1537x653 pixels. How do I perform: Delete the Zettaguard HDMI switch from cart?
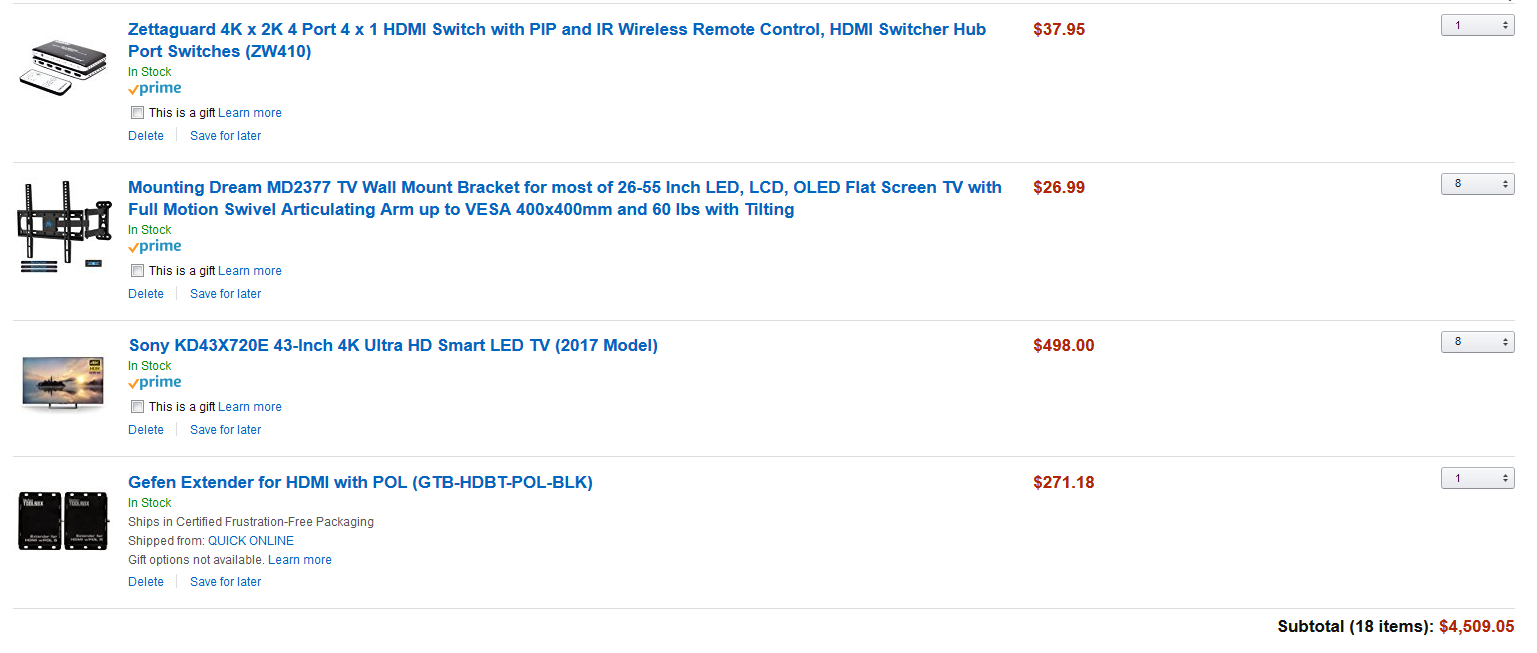pyautogui.click(x=146, y=136)
